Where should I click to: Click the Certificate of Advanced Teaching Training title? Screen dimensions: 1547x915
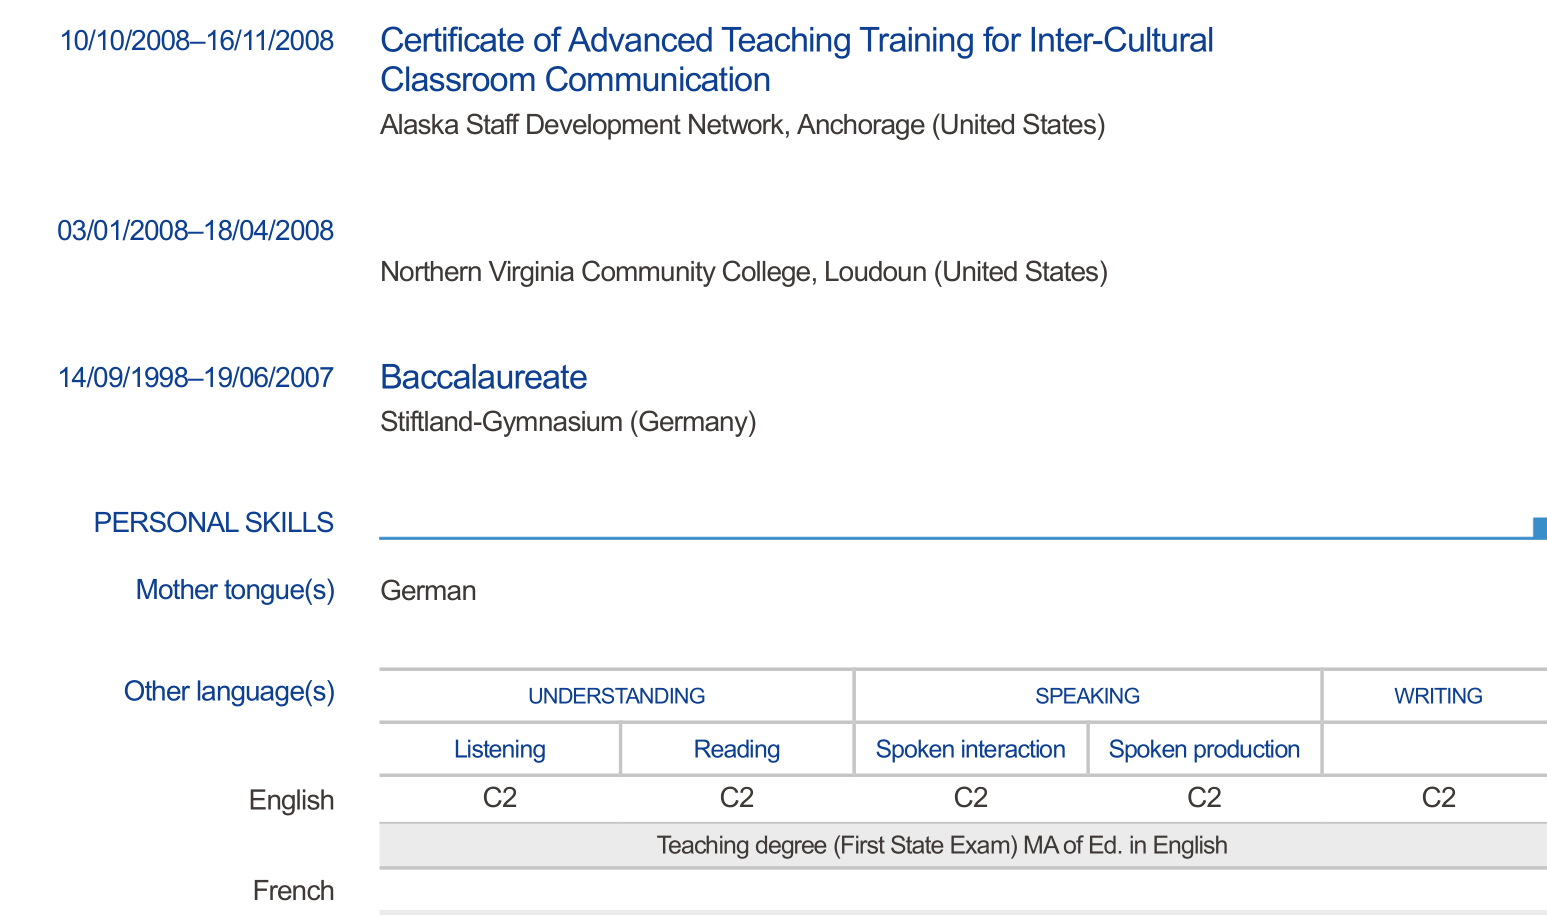[796, 60]
